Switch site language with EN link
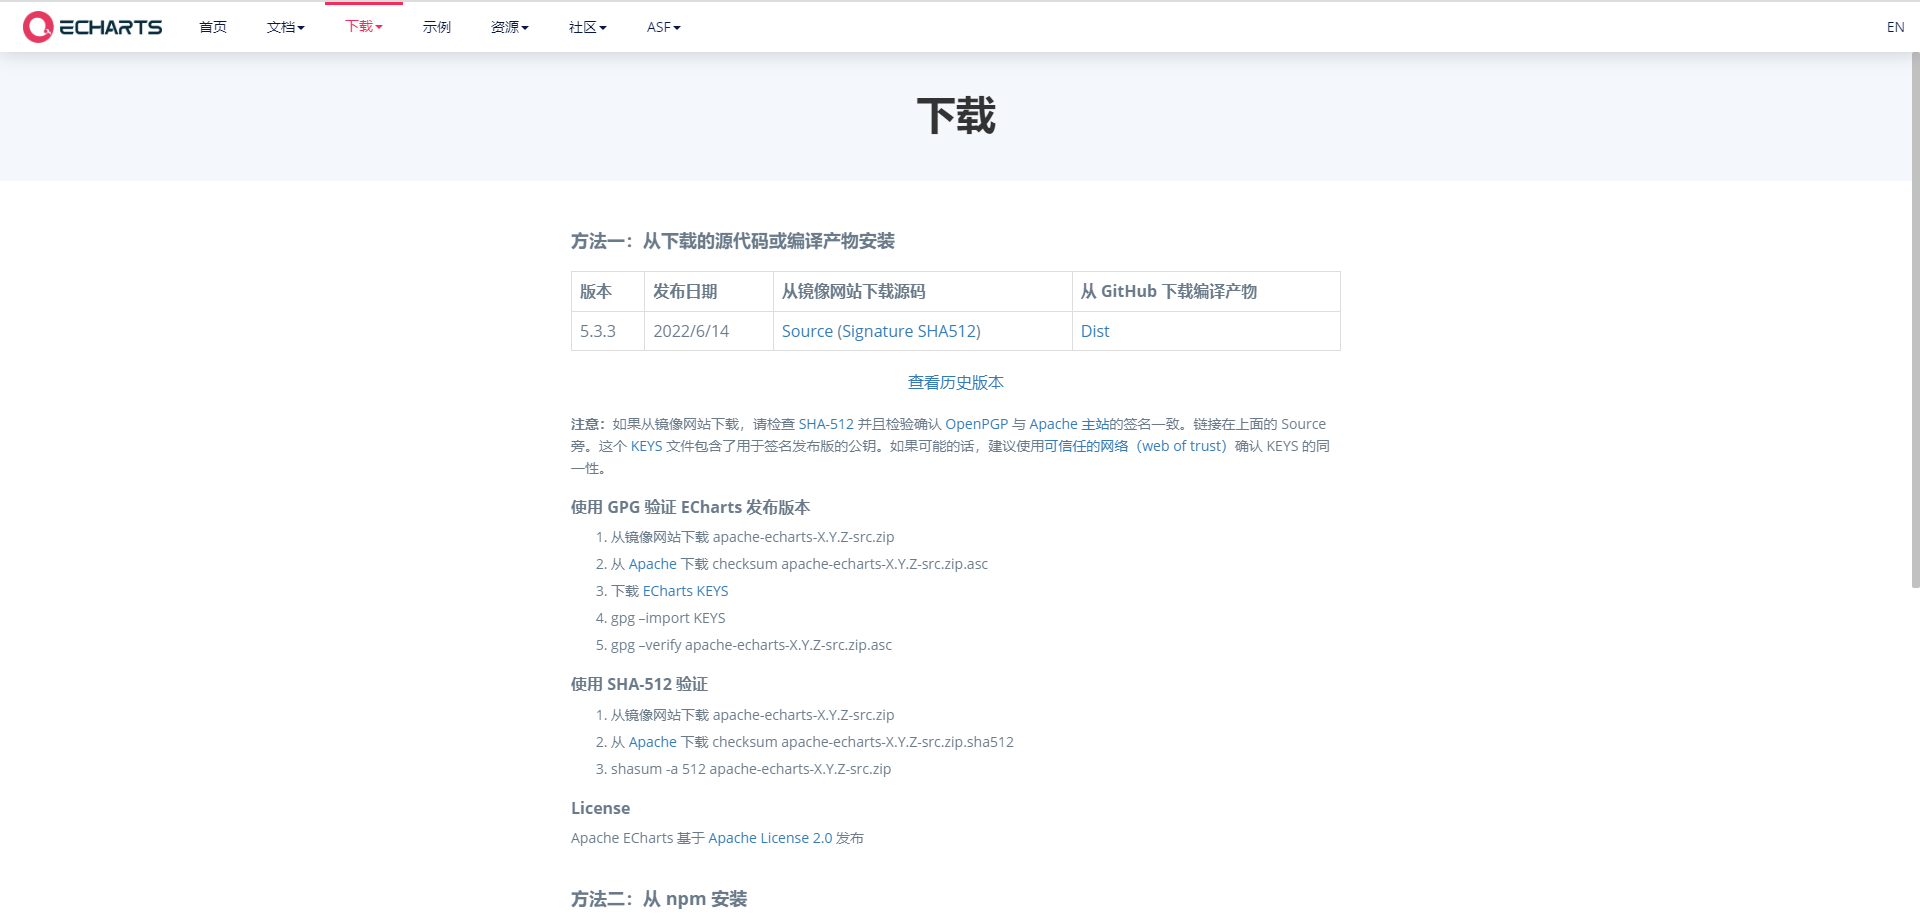 [1895, 27]
